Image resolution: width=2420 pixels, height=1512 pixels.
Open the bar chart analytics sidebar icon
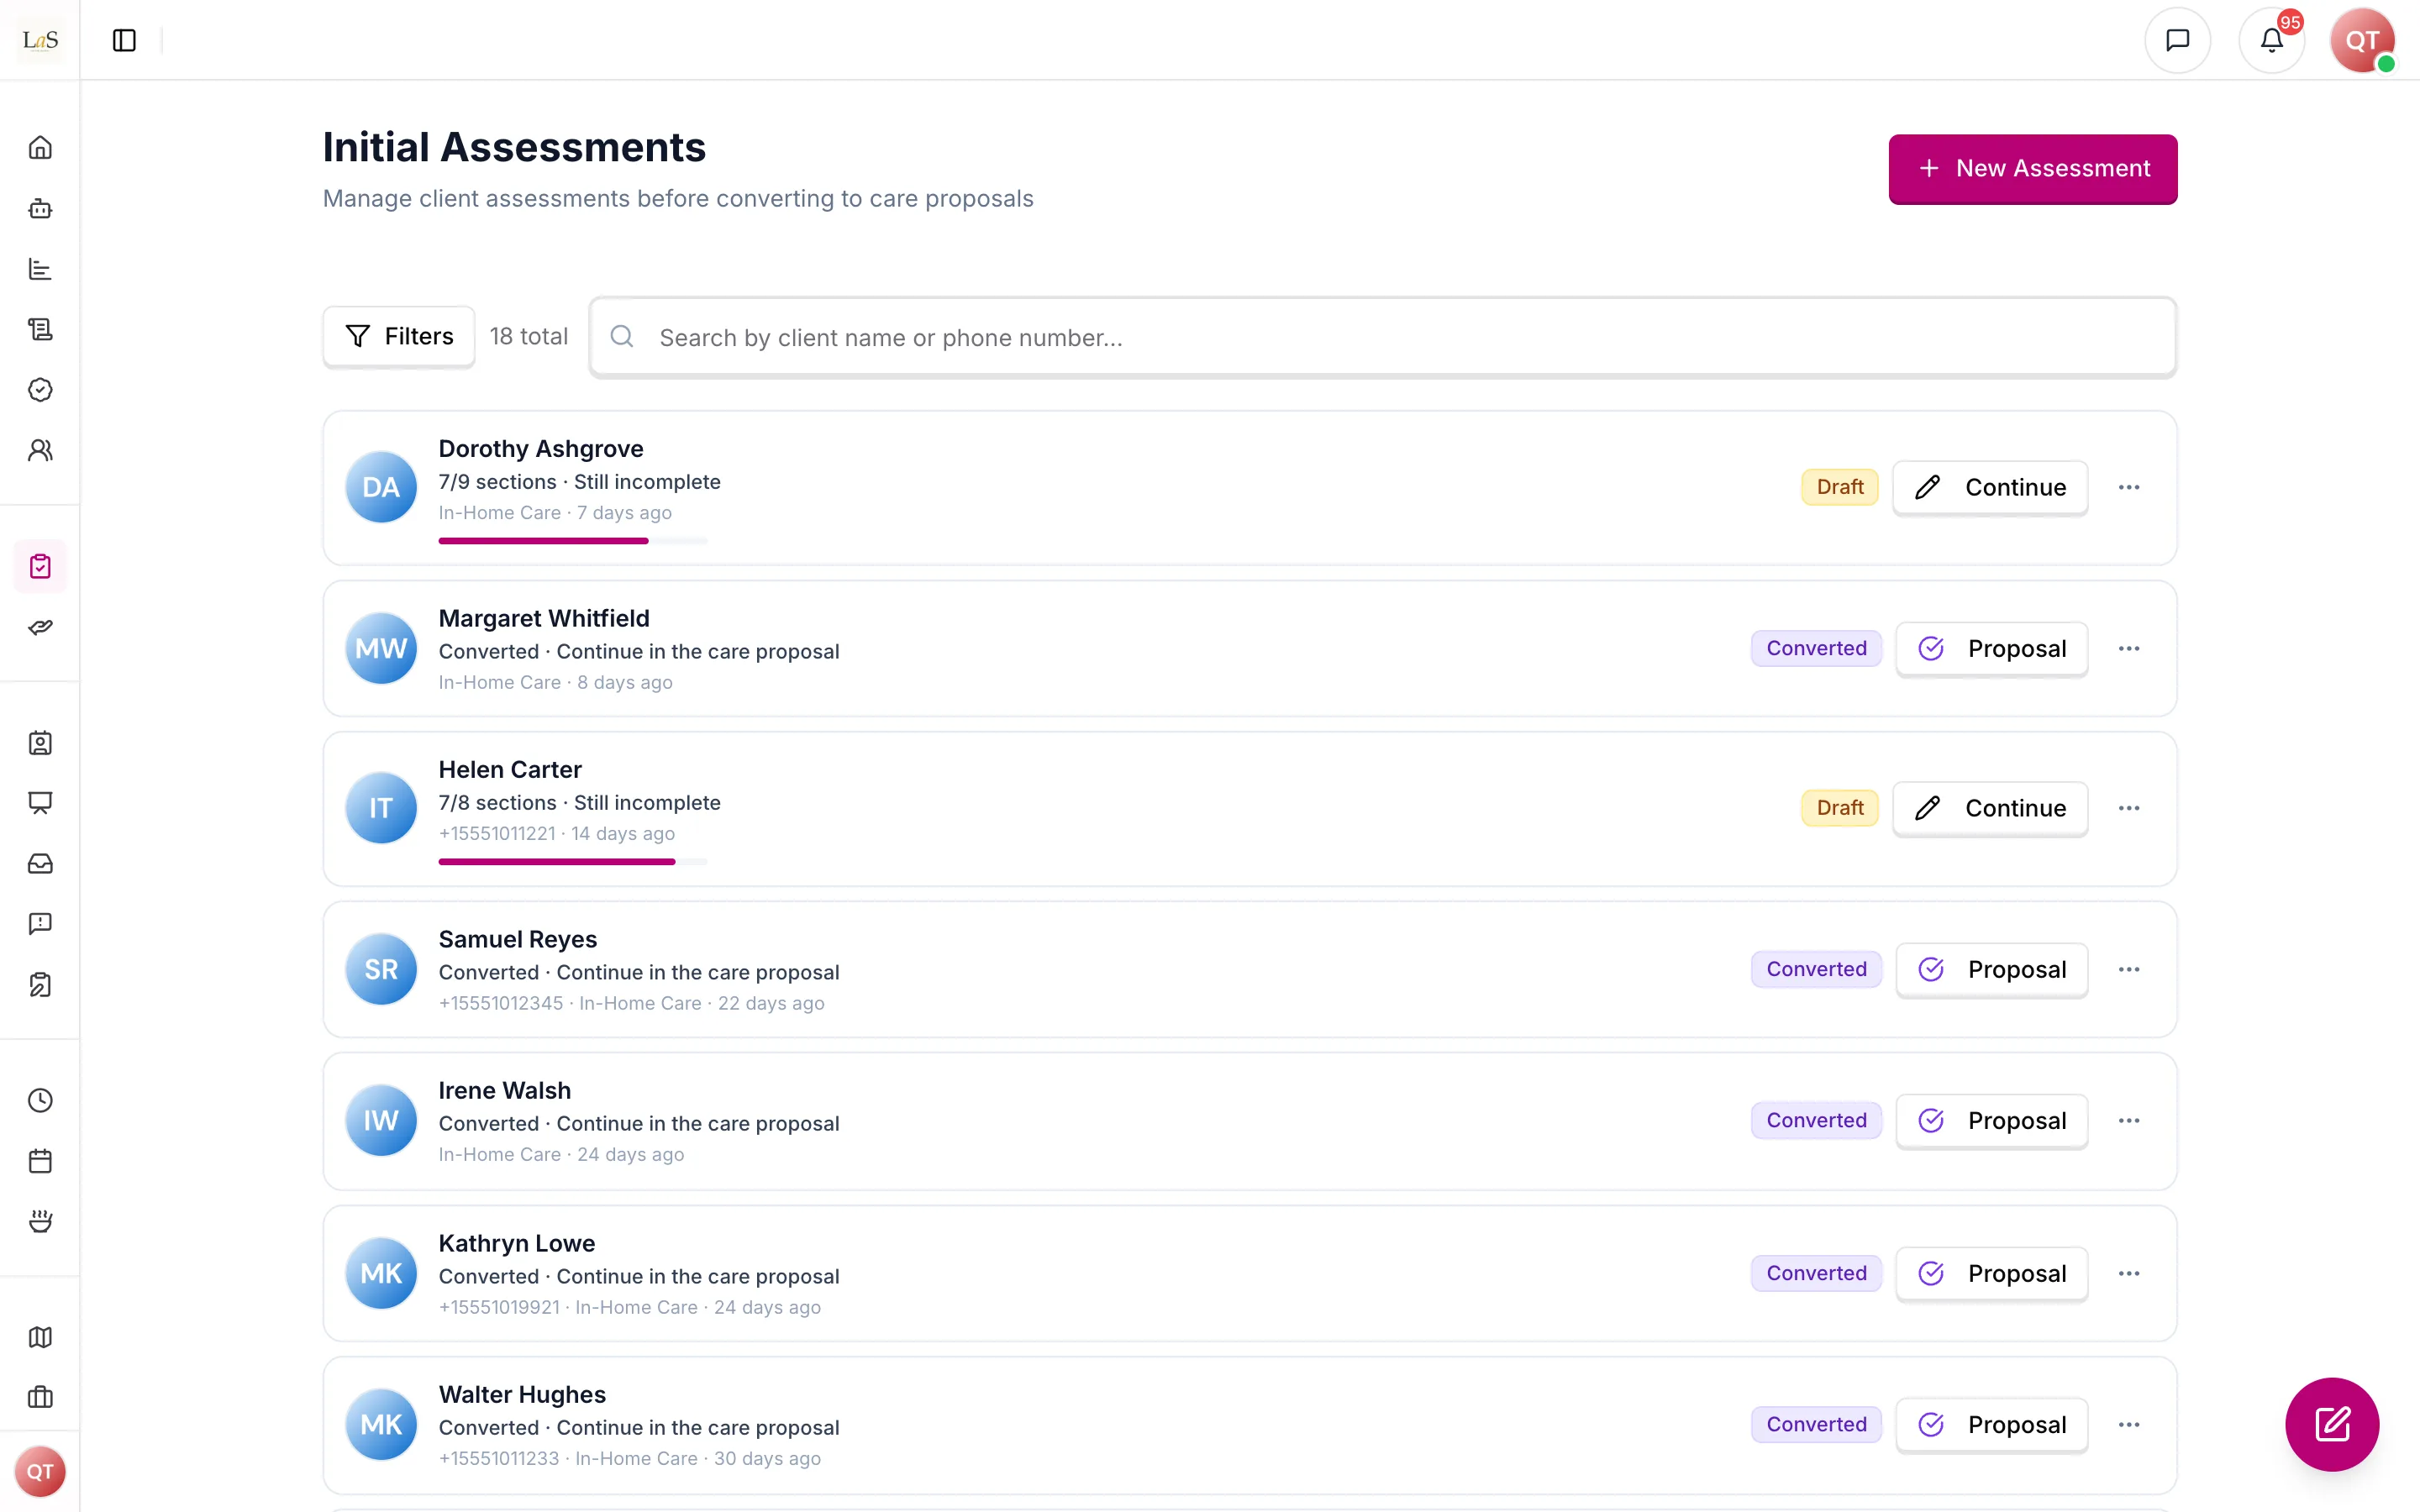[40, 269]
